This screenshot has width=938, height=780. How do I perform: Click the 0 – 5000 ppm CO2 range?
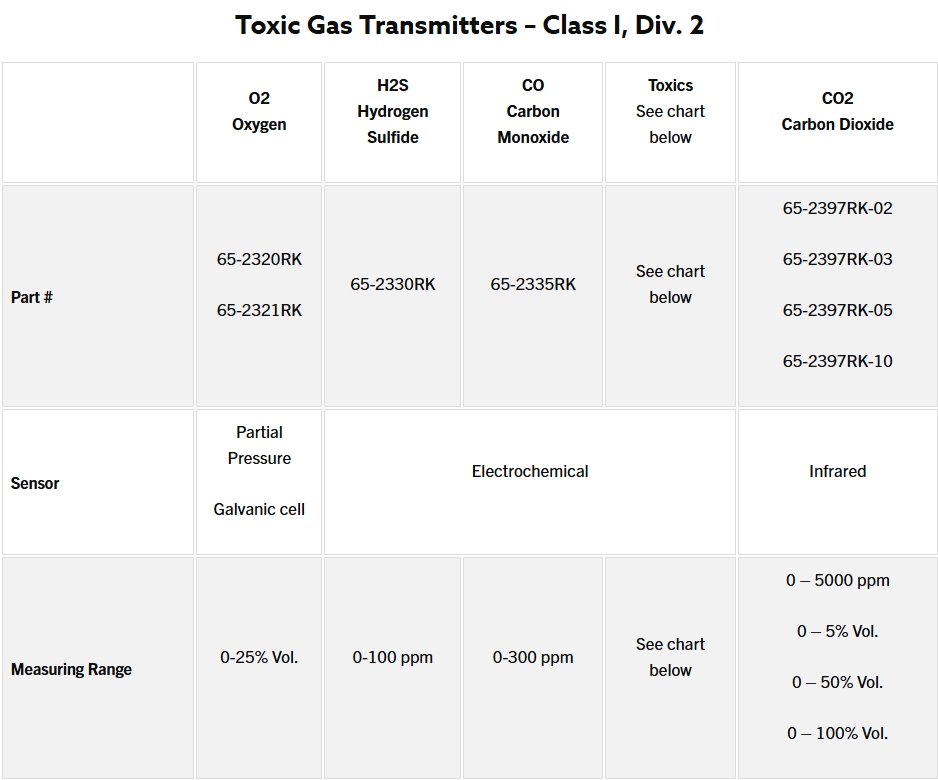[x=837, y=580]
